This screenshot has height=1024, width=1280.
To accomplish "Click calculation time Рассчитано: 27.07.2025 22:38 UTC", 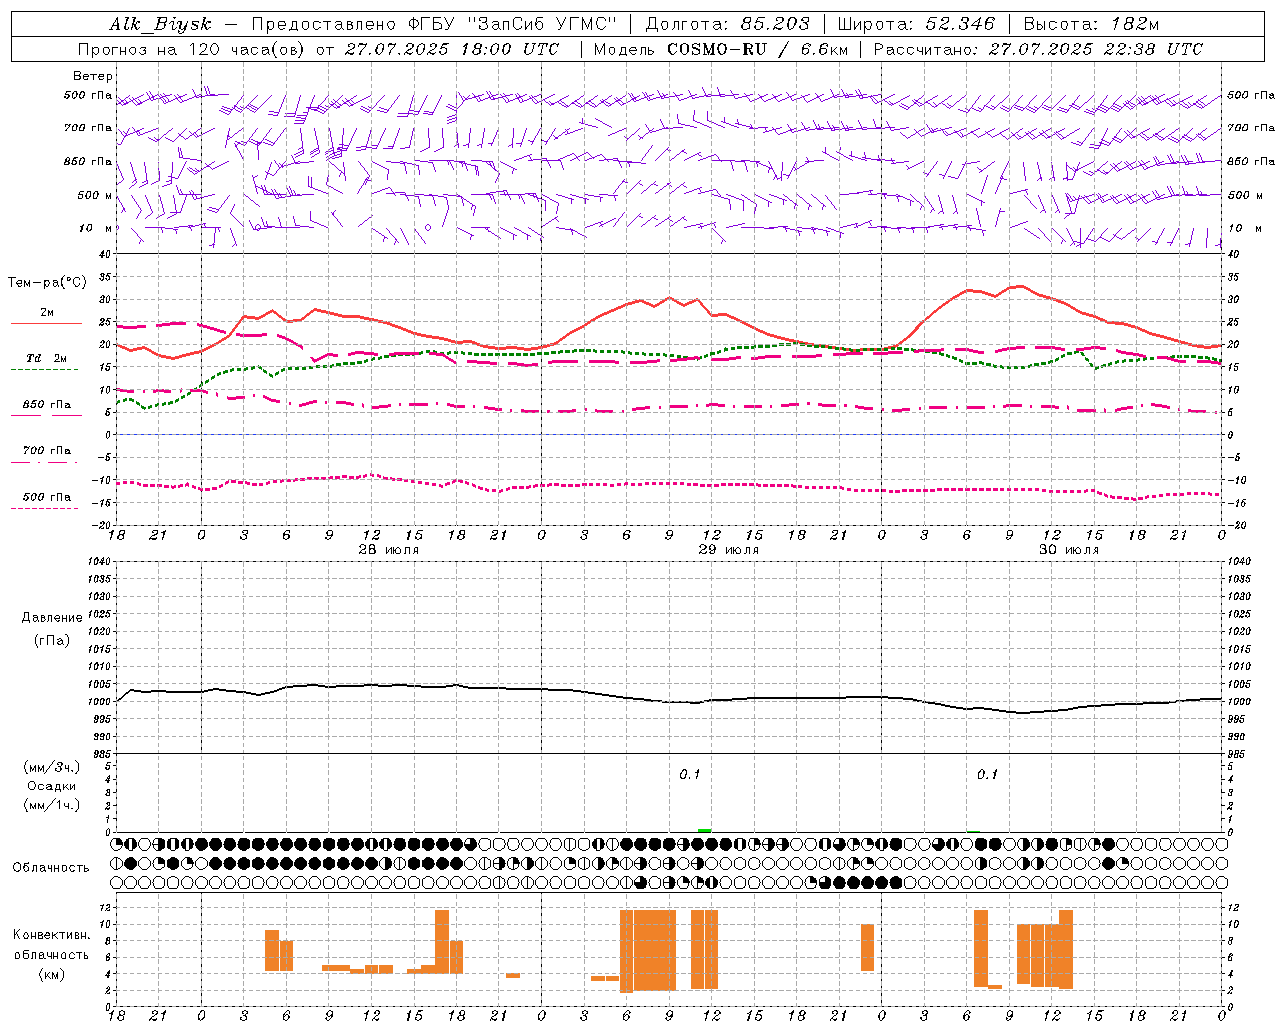I will 1038,49.
